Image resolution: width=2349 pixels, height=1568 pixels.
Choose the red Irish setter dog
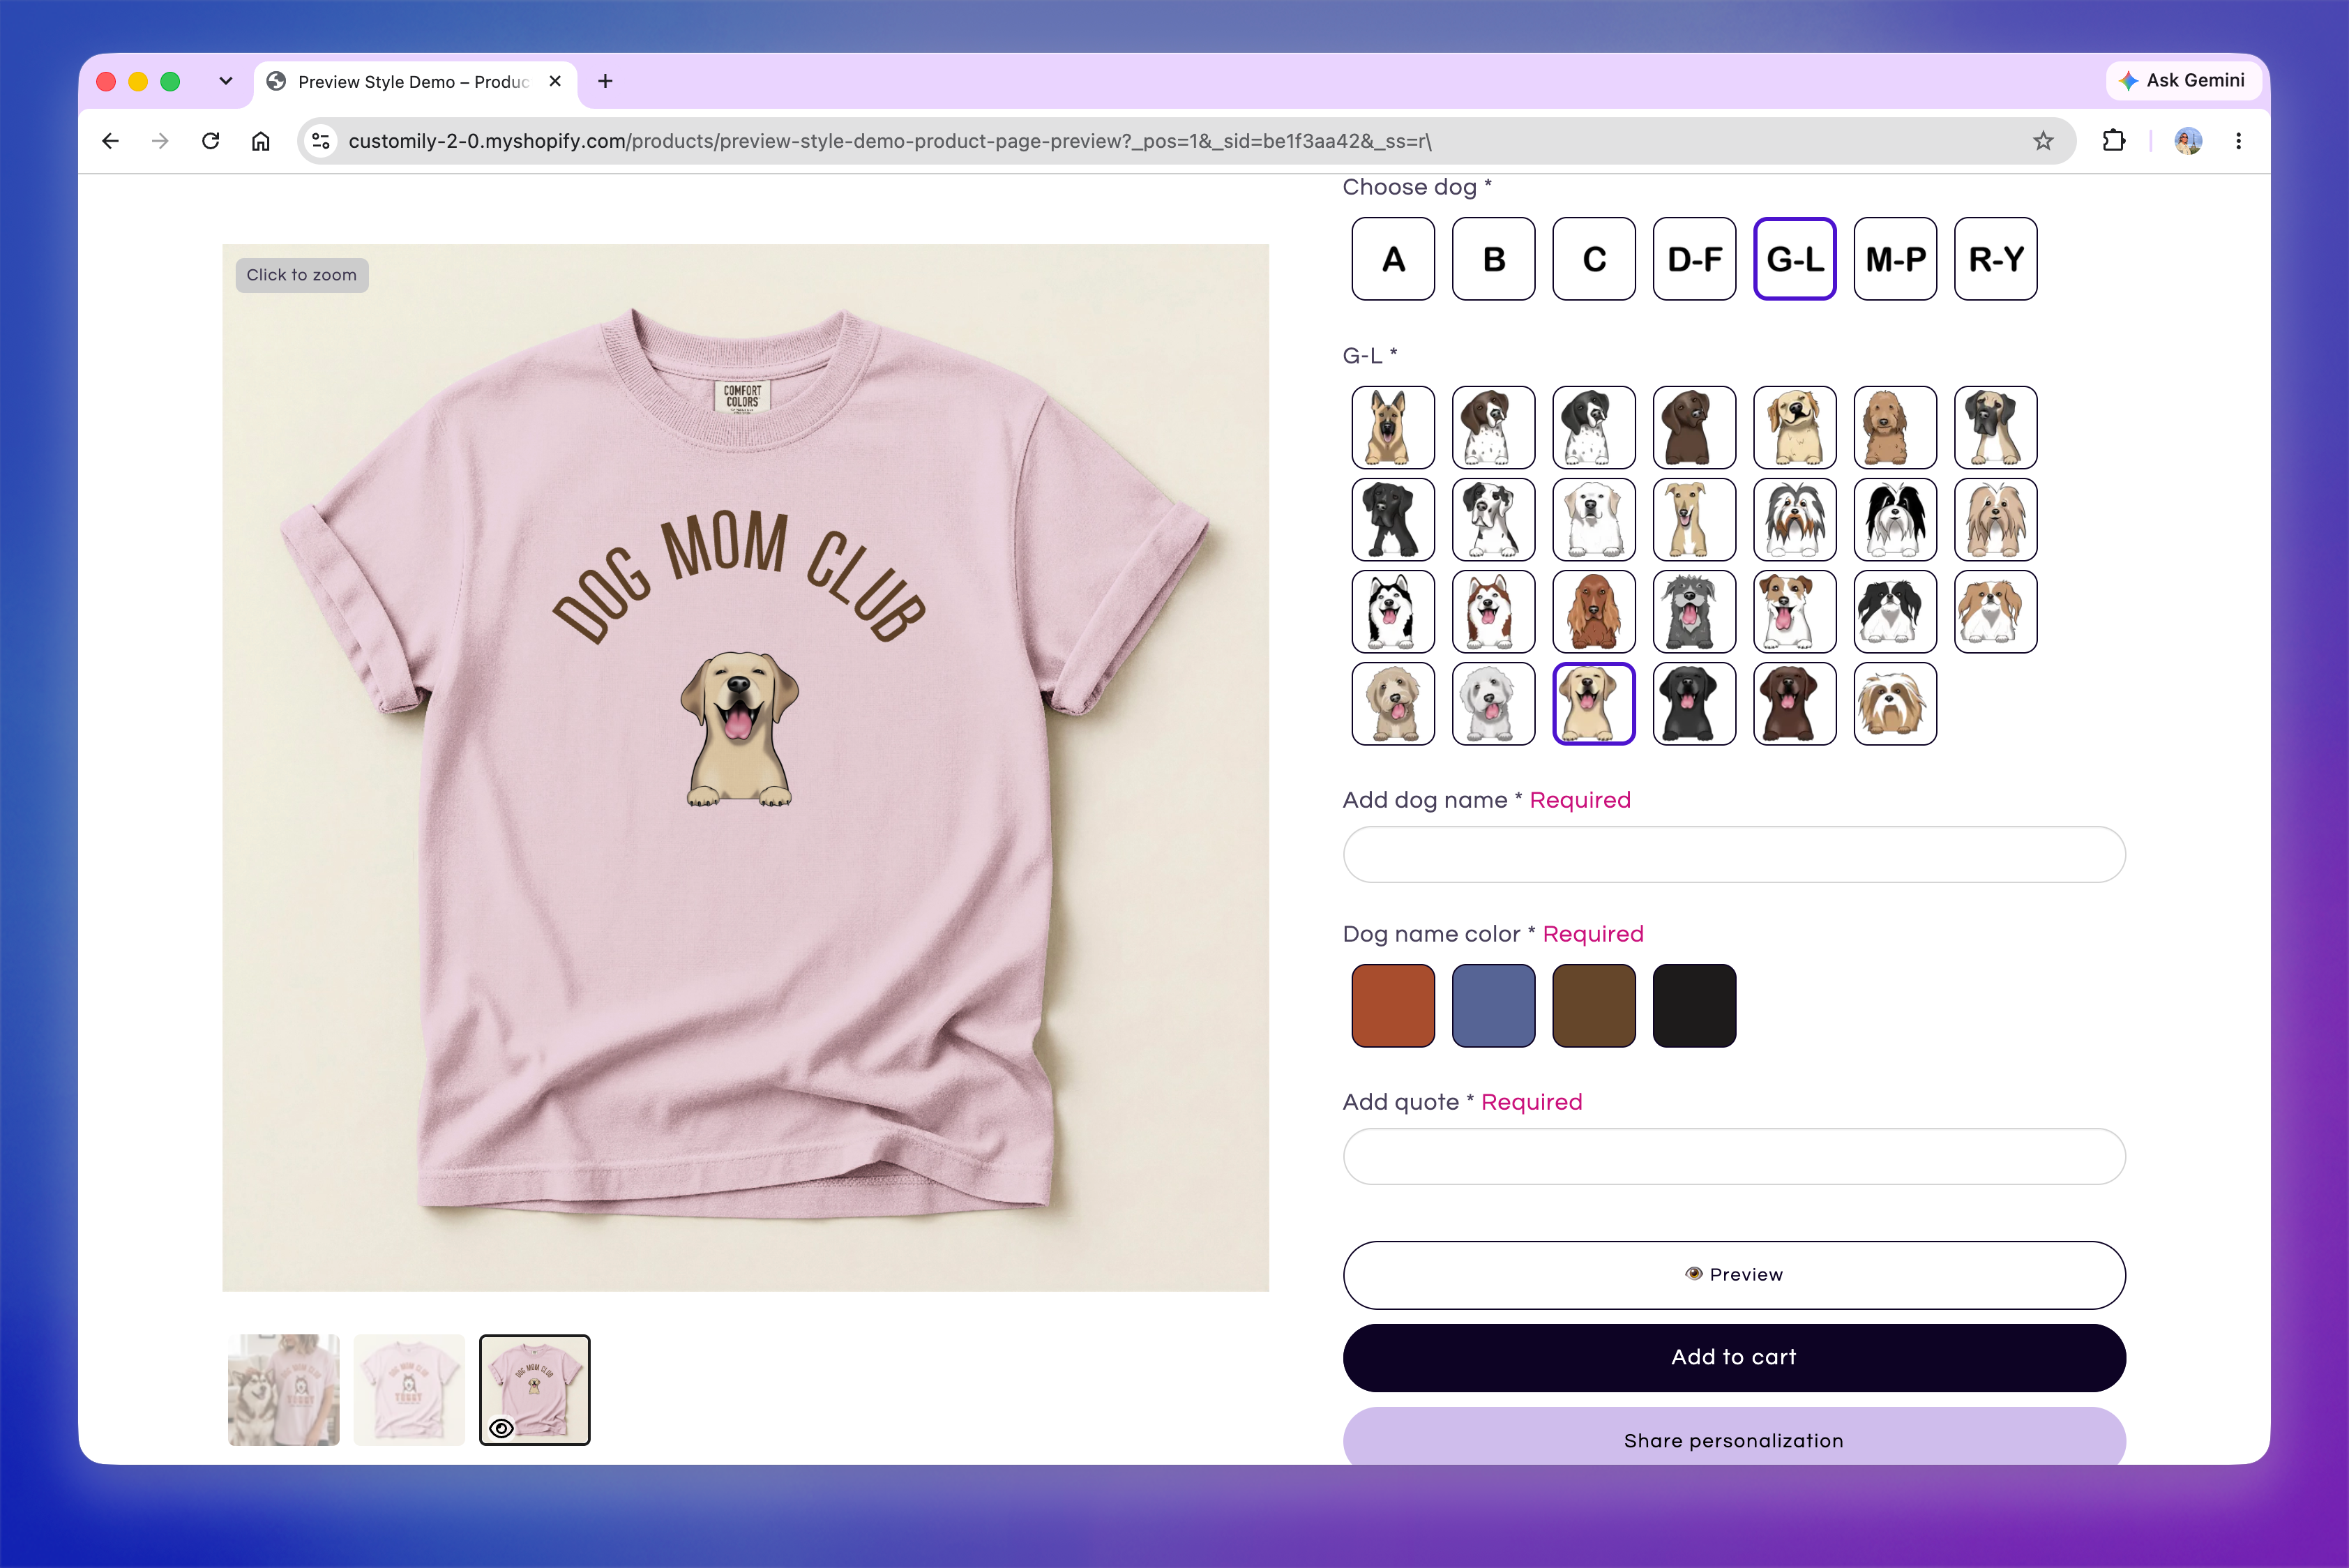(1594, 612)
